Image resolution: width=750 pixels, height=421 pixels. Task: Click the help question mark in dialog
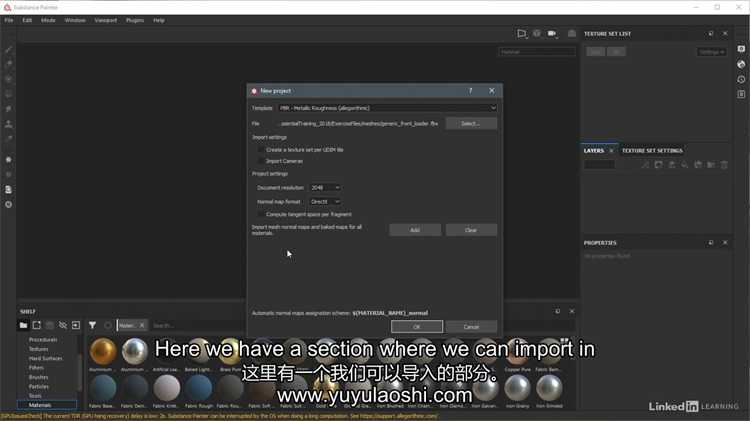point(471,90)
